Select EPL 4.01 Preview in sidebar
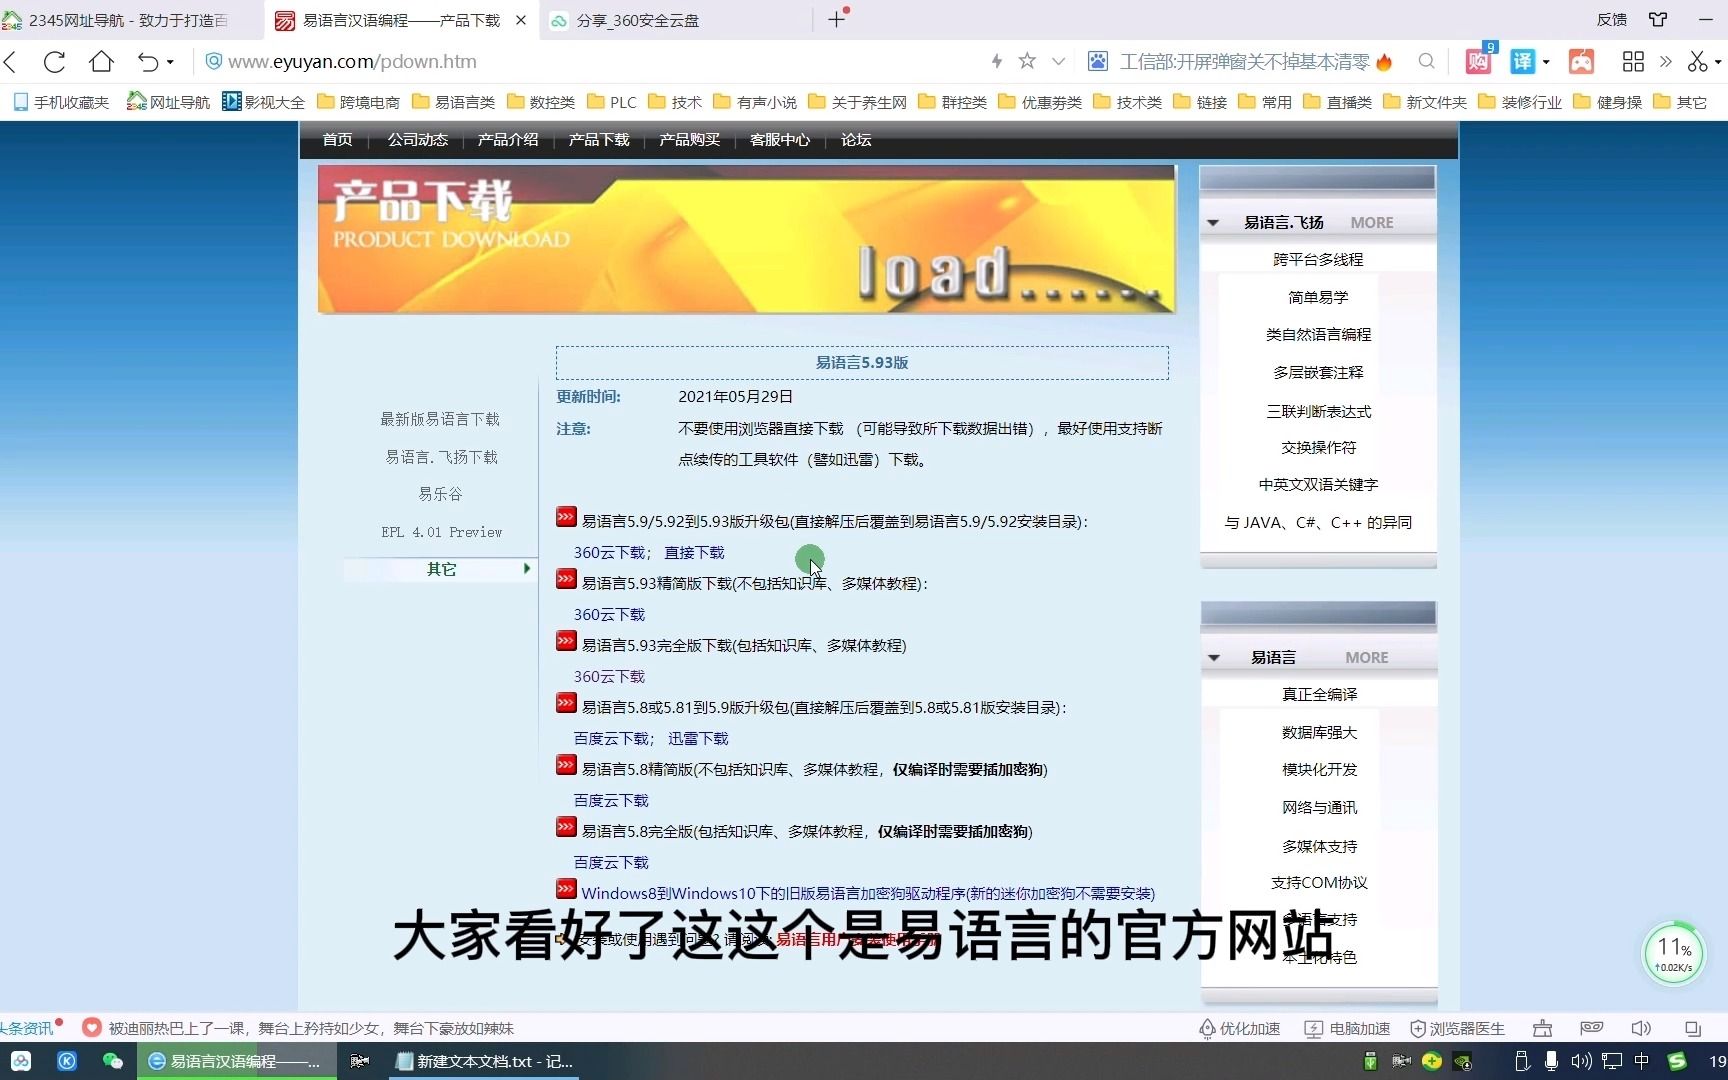 (x=441, y=532)
